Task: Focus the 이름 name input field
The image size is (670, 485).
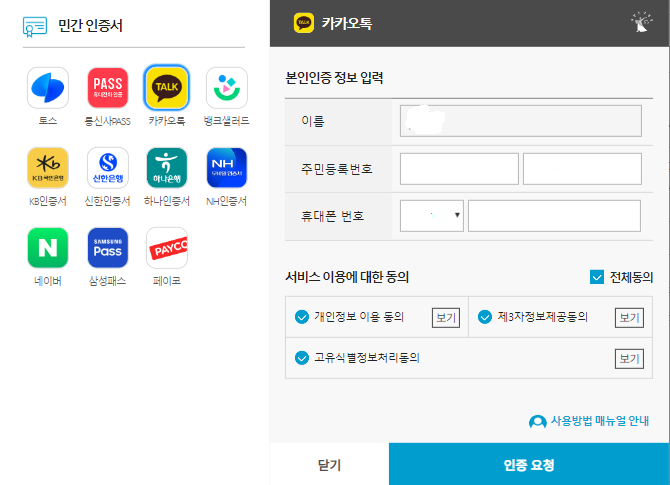Action: (520, 121)
